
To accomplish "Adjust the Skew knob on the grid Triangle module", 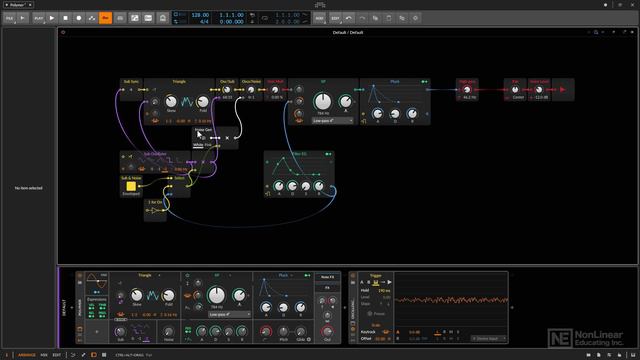I will tap(171, 102).
